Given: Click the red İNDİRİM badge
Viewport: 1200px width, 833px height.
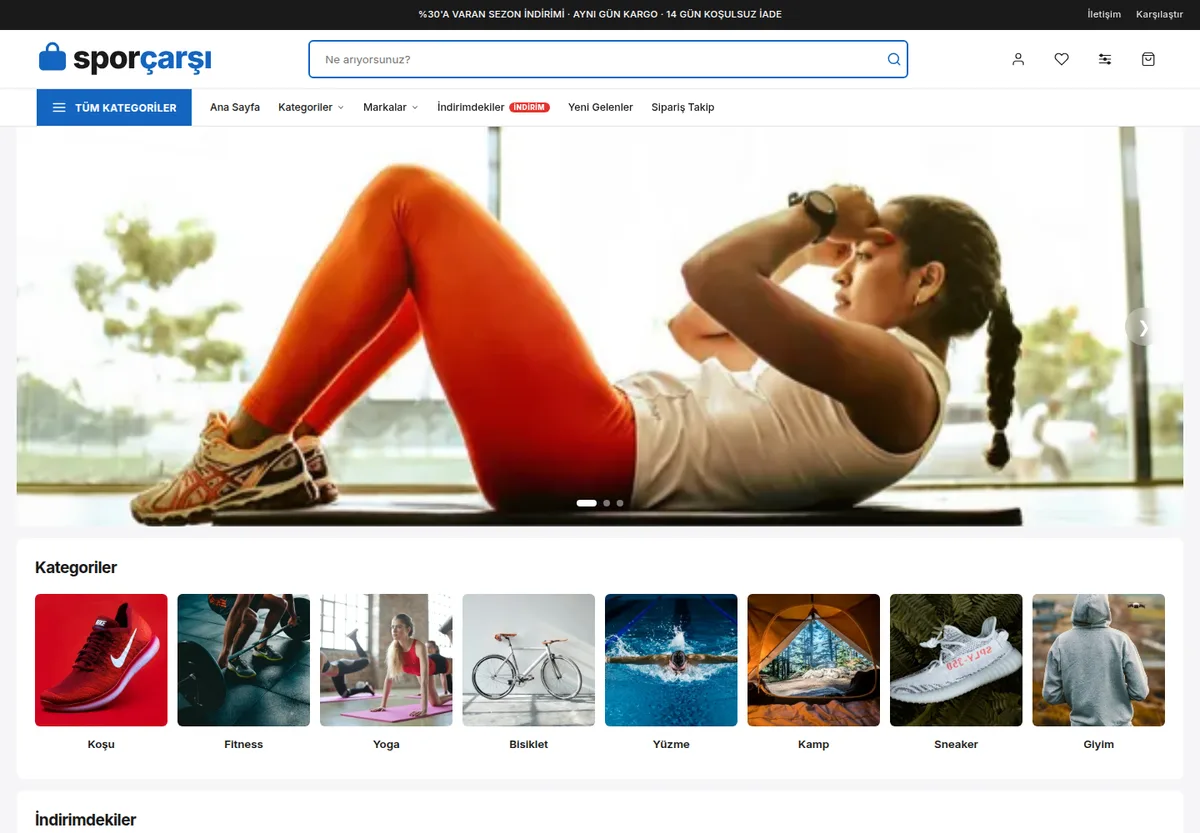Looking at the screenshot, I should coord(529,108).
